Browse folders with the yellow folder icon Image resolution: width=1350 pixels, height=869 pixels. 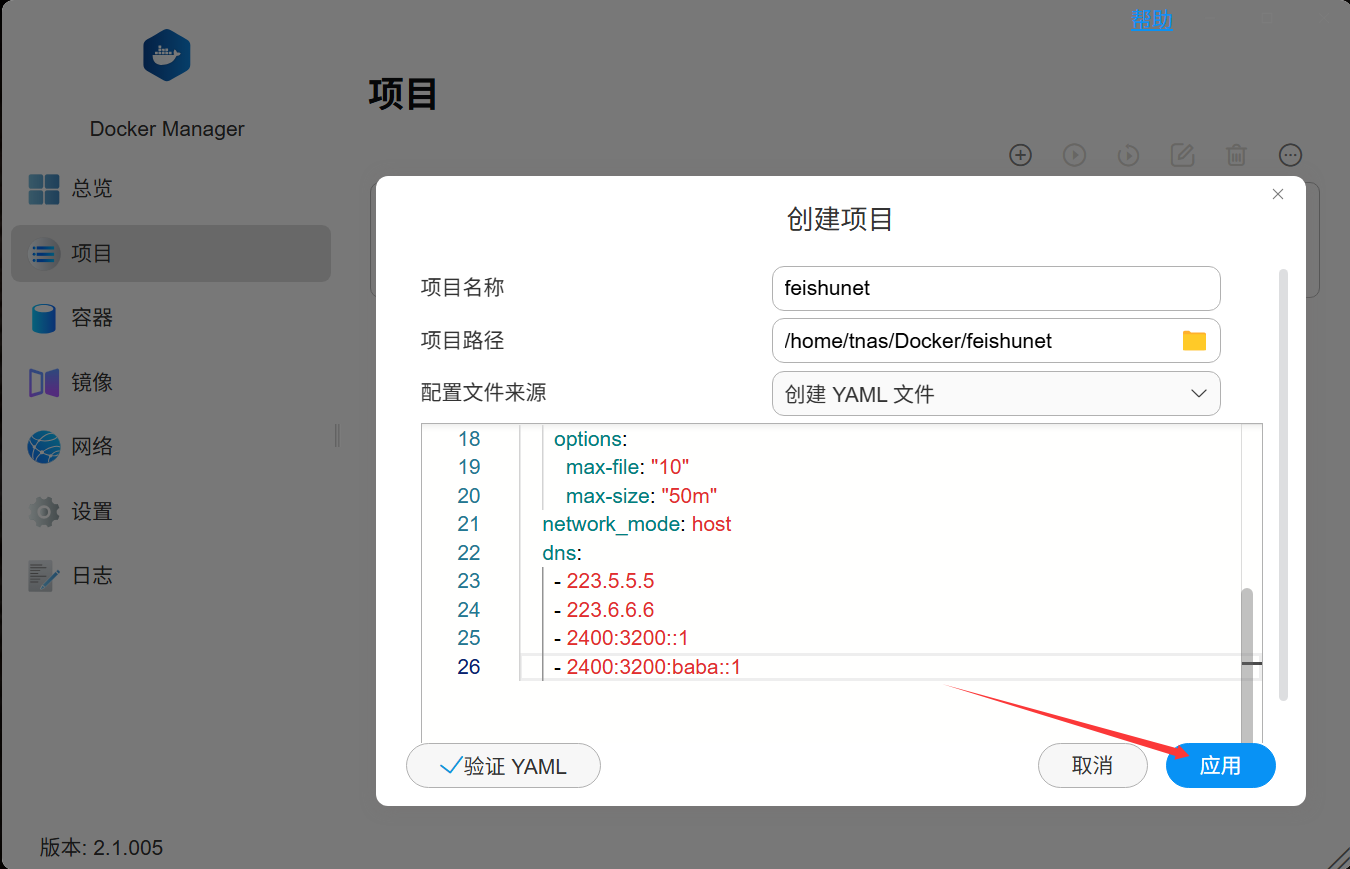pos(1194,341)
